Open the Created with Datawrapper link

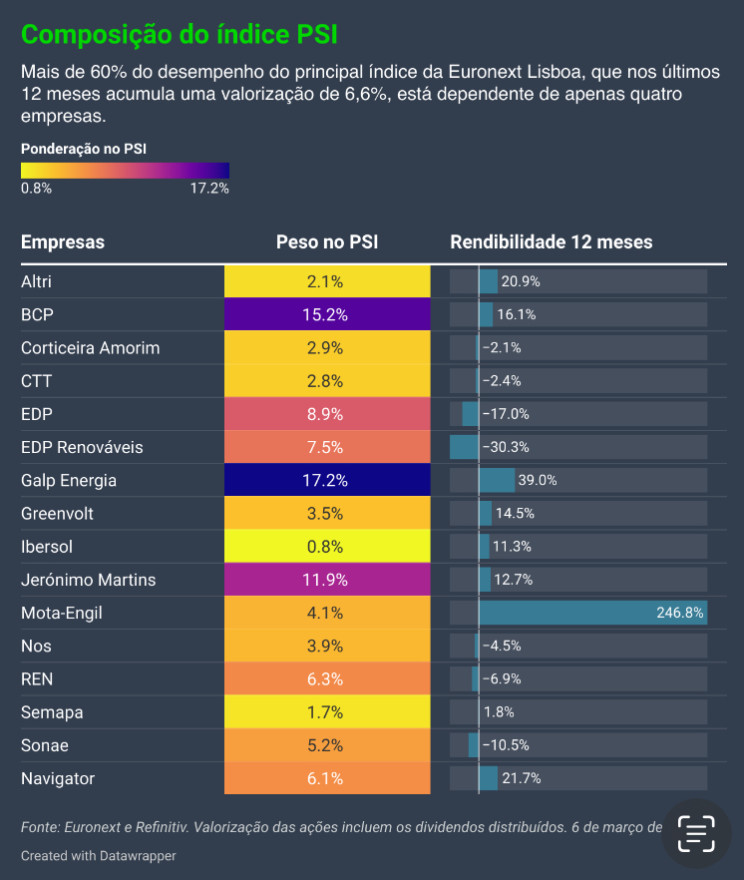point(98,855)
